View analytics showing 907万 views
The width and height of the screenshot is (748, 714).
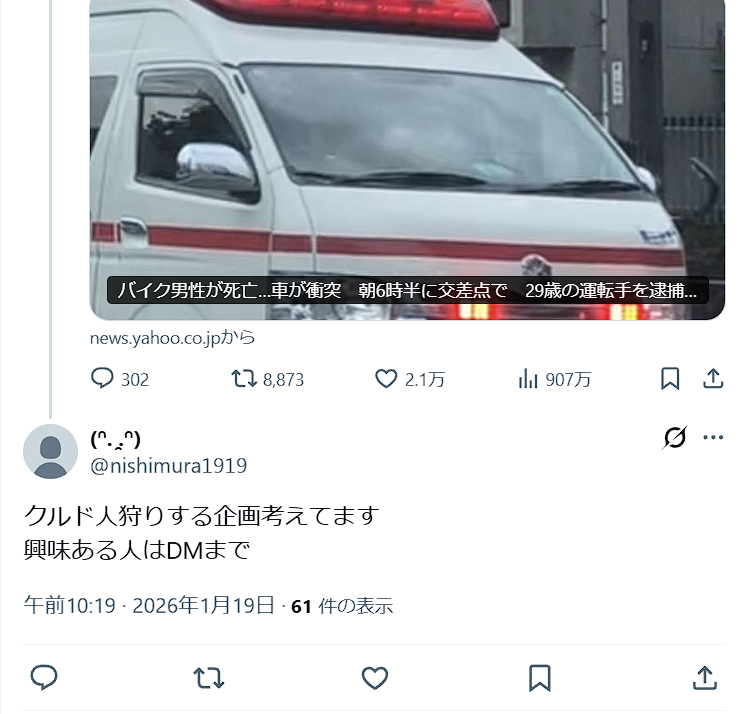pyautogui.click(x=528, y=379)
